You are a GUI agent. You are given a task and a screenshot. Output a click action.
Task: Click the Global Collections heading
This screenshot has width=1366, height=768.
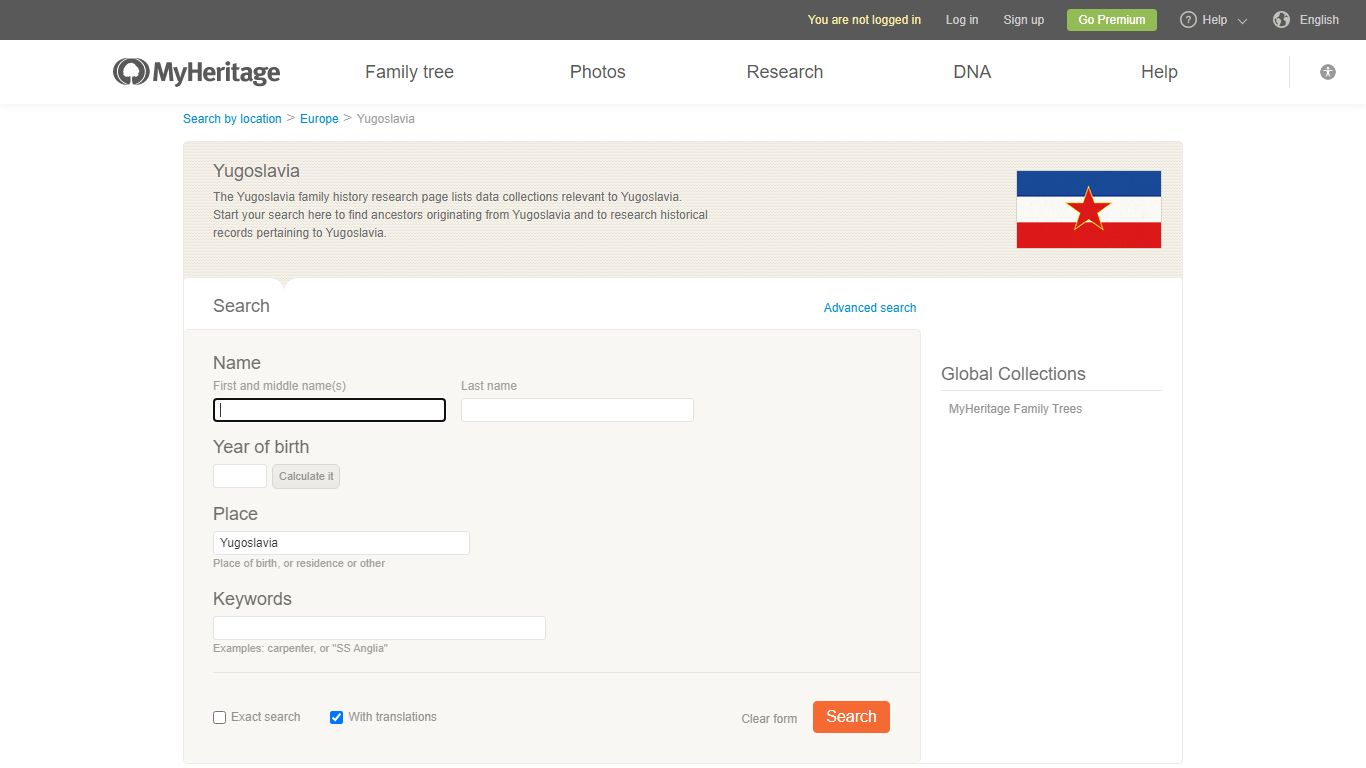[1013, 374]
